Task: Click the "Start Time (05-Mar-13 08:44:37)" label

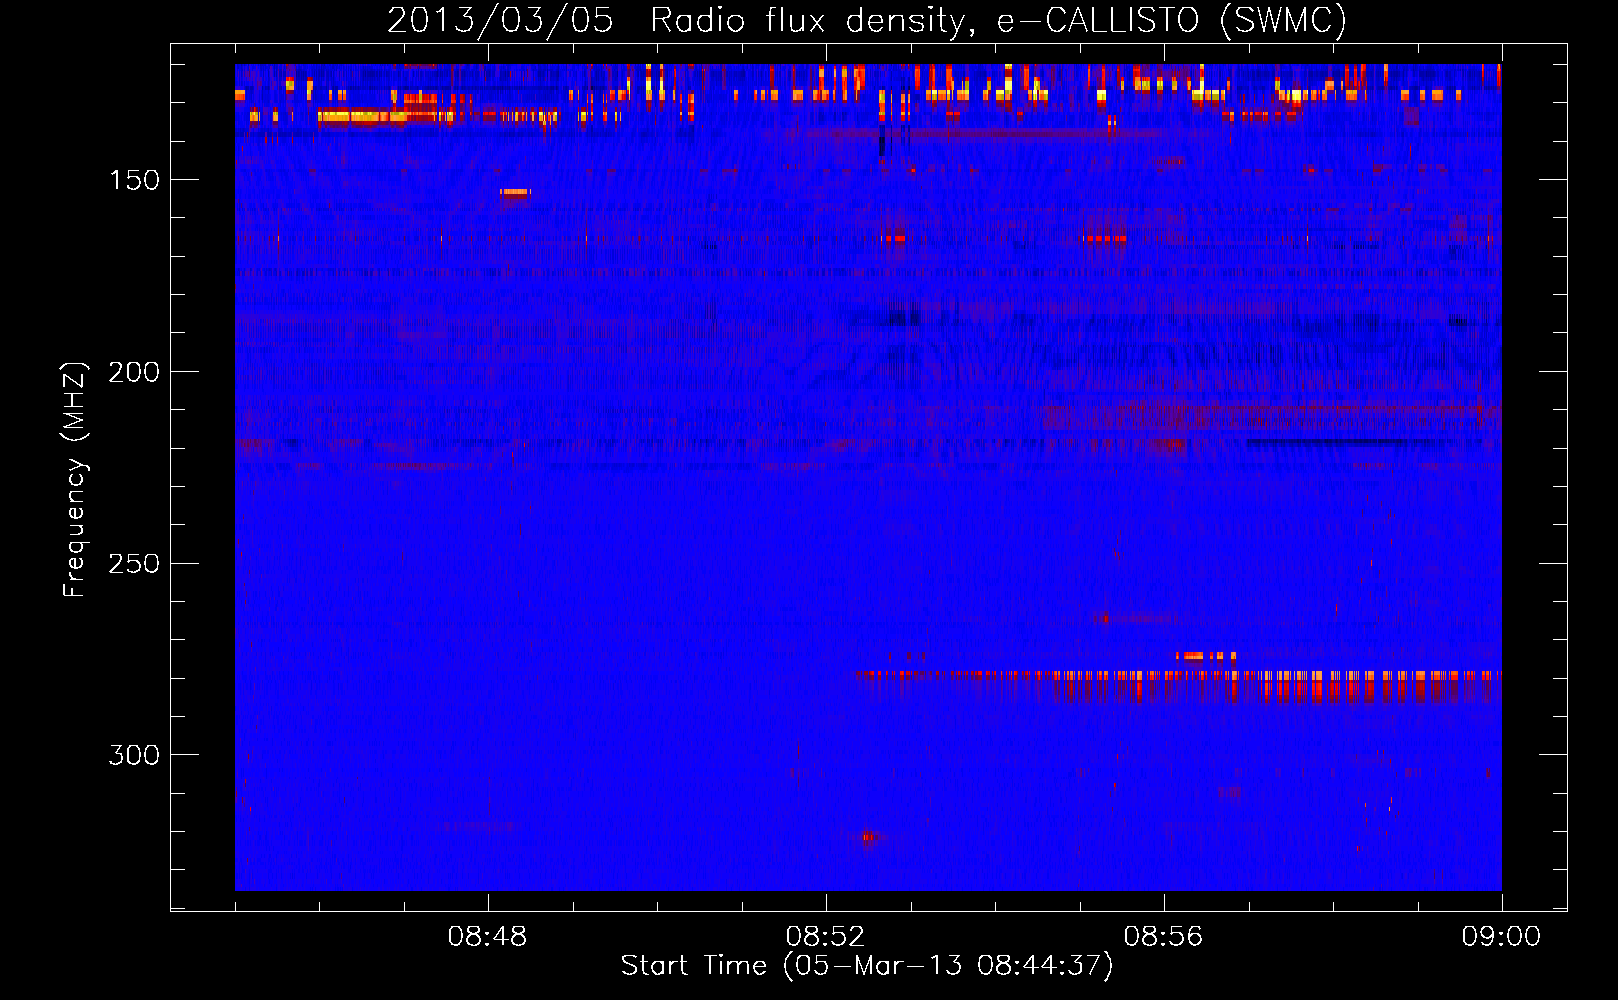Action: [x=867, y=966]
